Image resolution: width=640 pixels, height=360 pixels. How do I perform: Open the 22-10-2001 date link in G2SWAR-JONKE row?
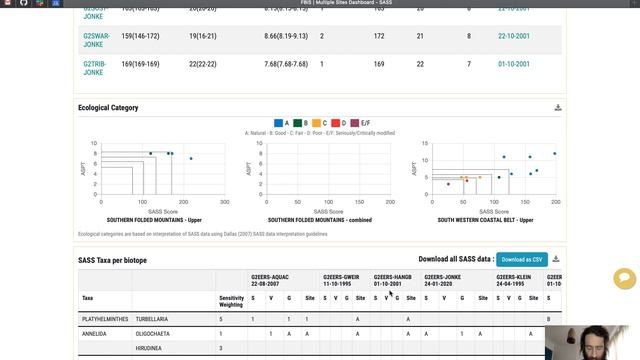click(x=513, y=36)
